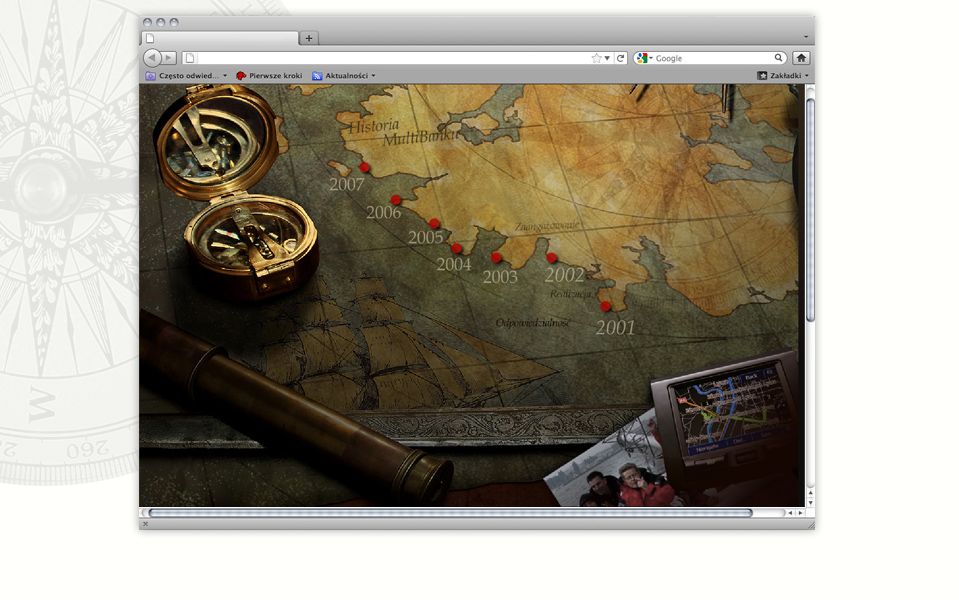Open the Często odwied... bookmarks folder

pos(187,76)
